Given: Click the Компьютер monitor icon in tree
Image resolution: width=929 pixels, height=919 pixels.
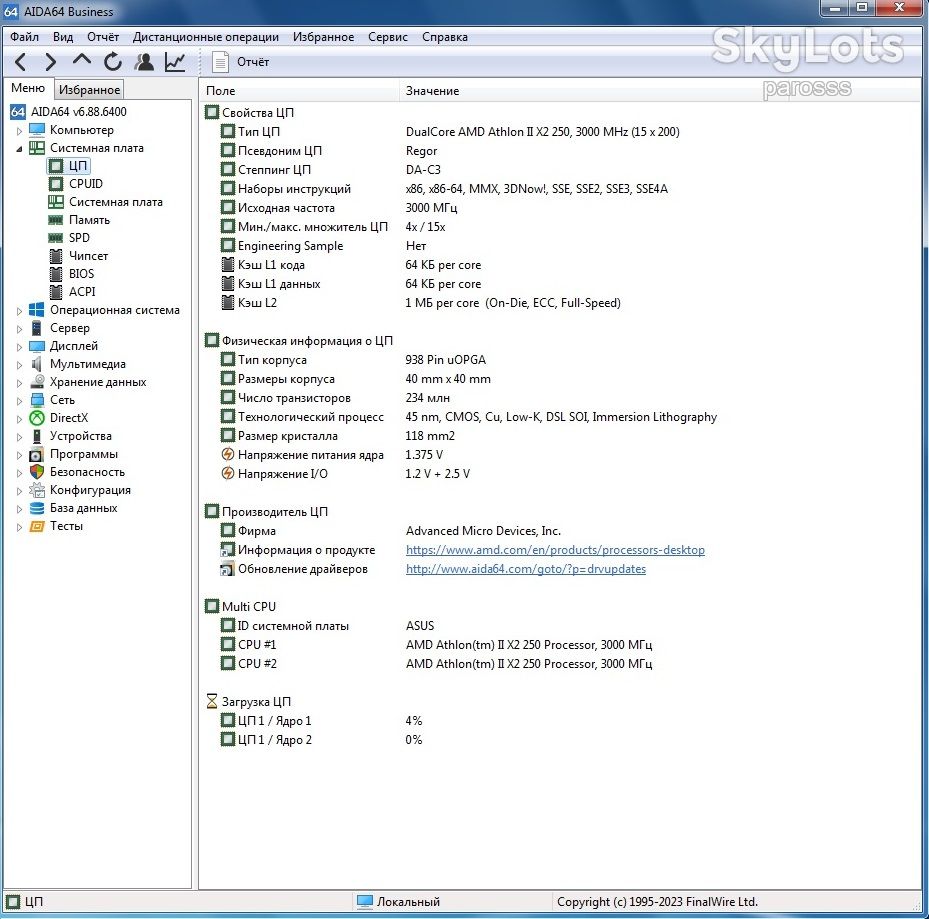Looking at the screenshot, I should (37, 130).
